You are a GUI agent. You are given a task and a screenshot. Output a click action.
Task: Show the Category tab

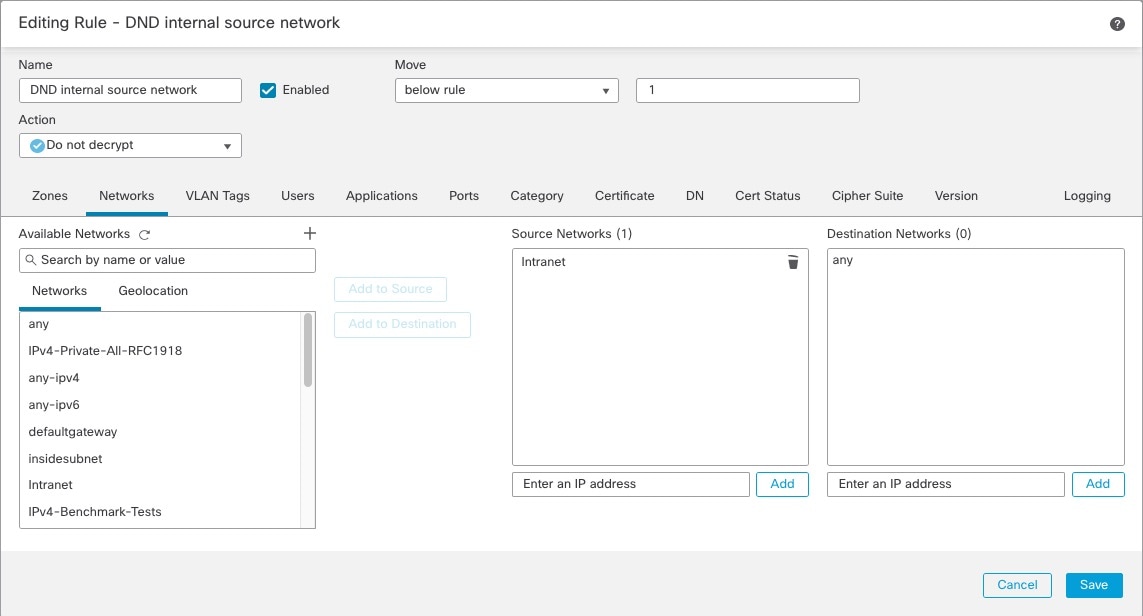[x=537, y=196]
